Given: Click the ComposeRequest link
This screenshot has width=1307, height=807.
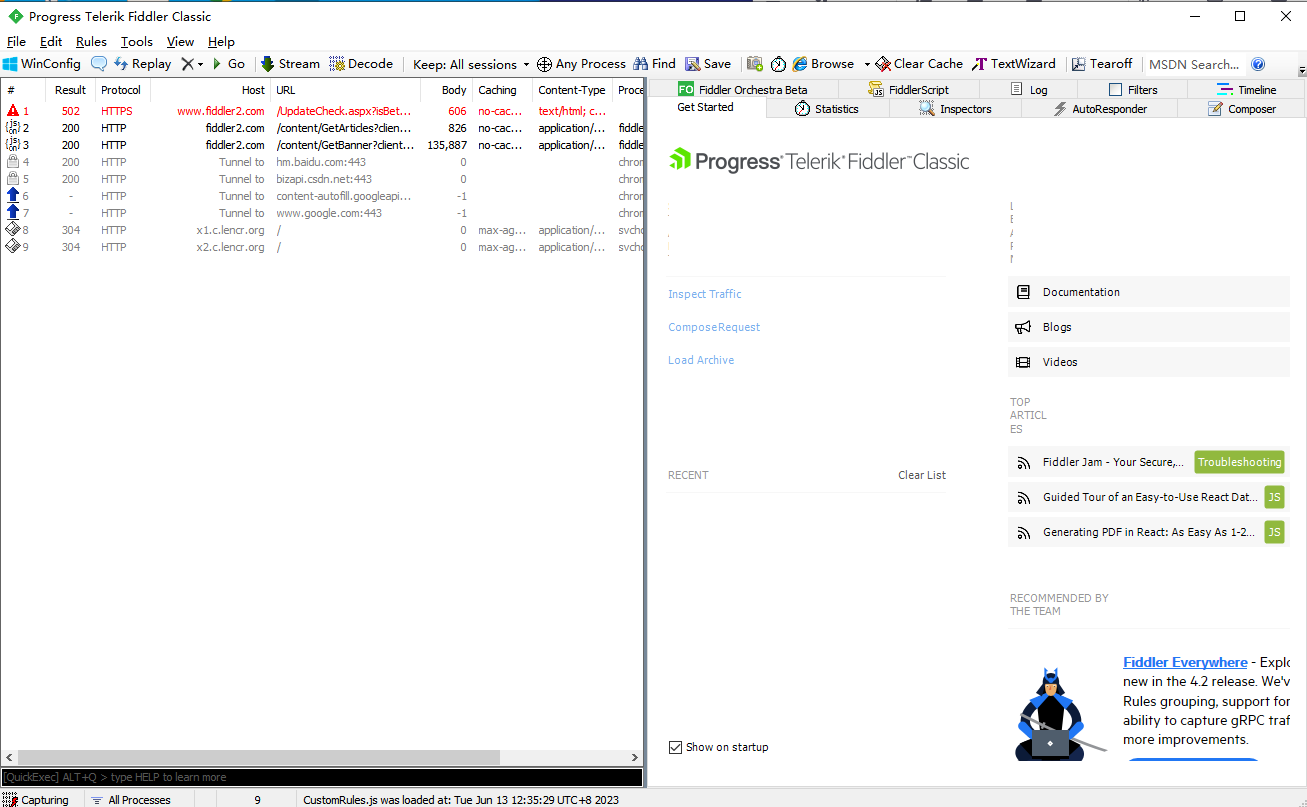Looking at the screenshot, I should click(x=714, y=327).
